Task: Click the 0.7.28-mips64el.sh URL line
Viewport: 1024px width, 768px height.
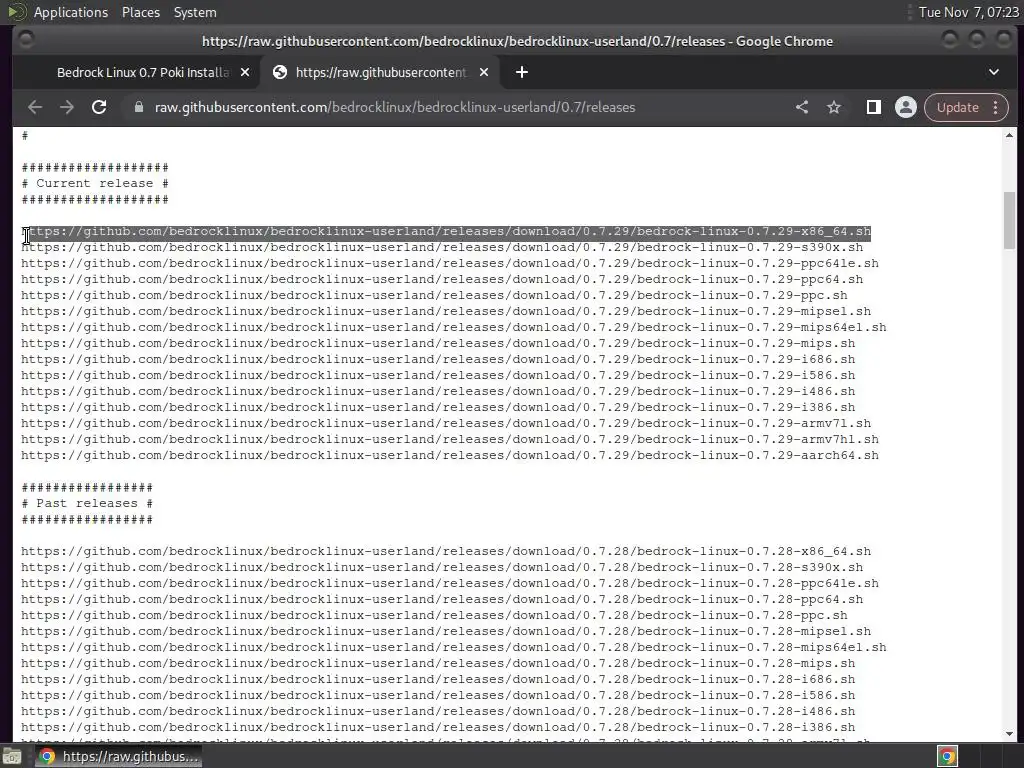Action: point(454,647)
